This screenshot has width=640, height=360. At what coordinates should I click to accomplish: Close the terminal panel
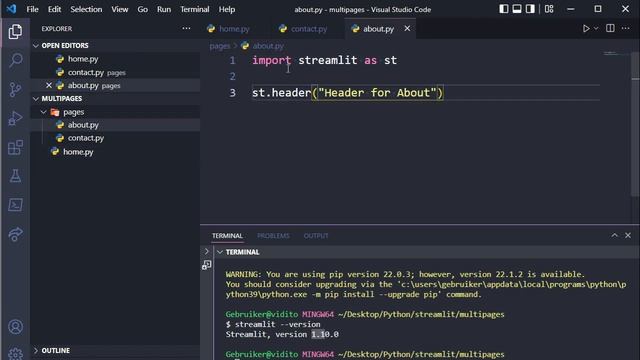tap(628, 236)
